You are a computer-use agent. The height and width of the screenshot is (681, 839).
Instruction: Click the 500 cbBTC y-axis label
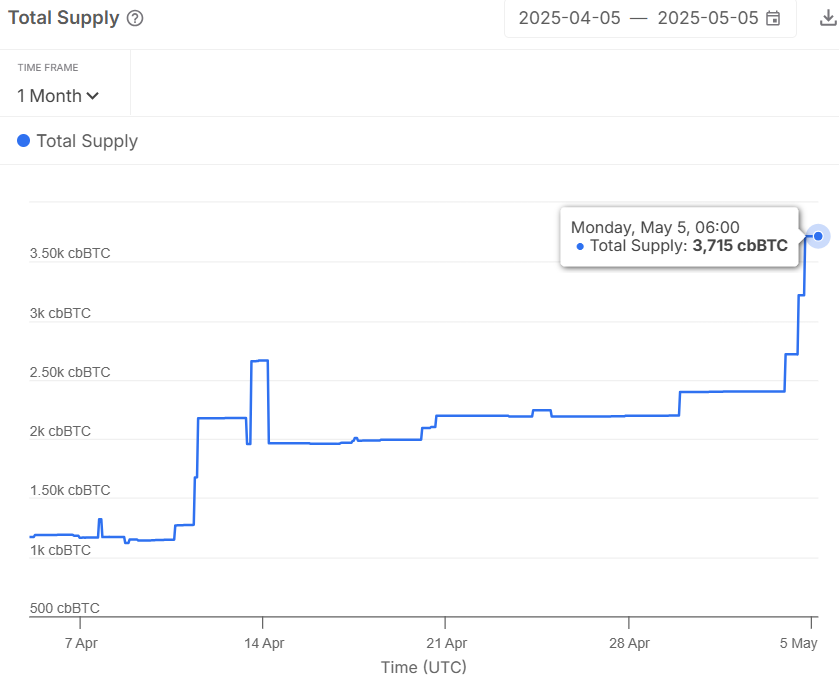click(x=65, y=608)
